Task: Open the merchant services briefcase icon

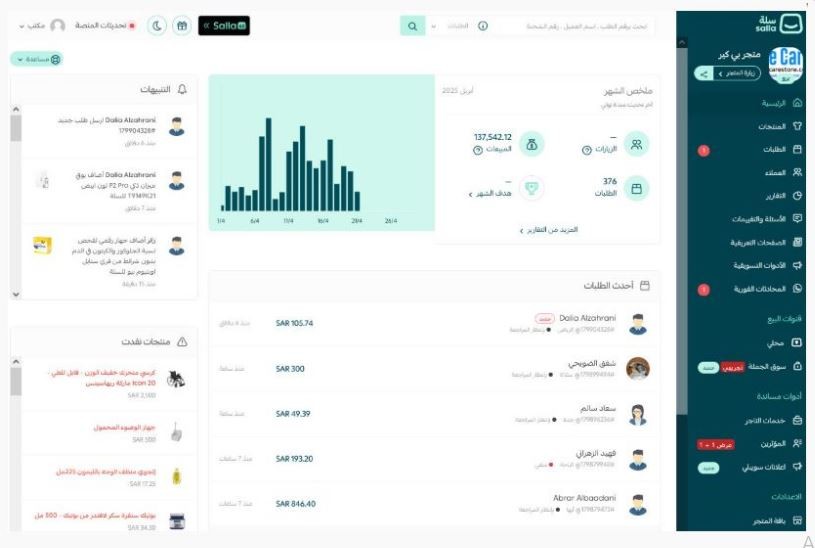Action: [797, 420]
